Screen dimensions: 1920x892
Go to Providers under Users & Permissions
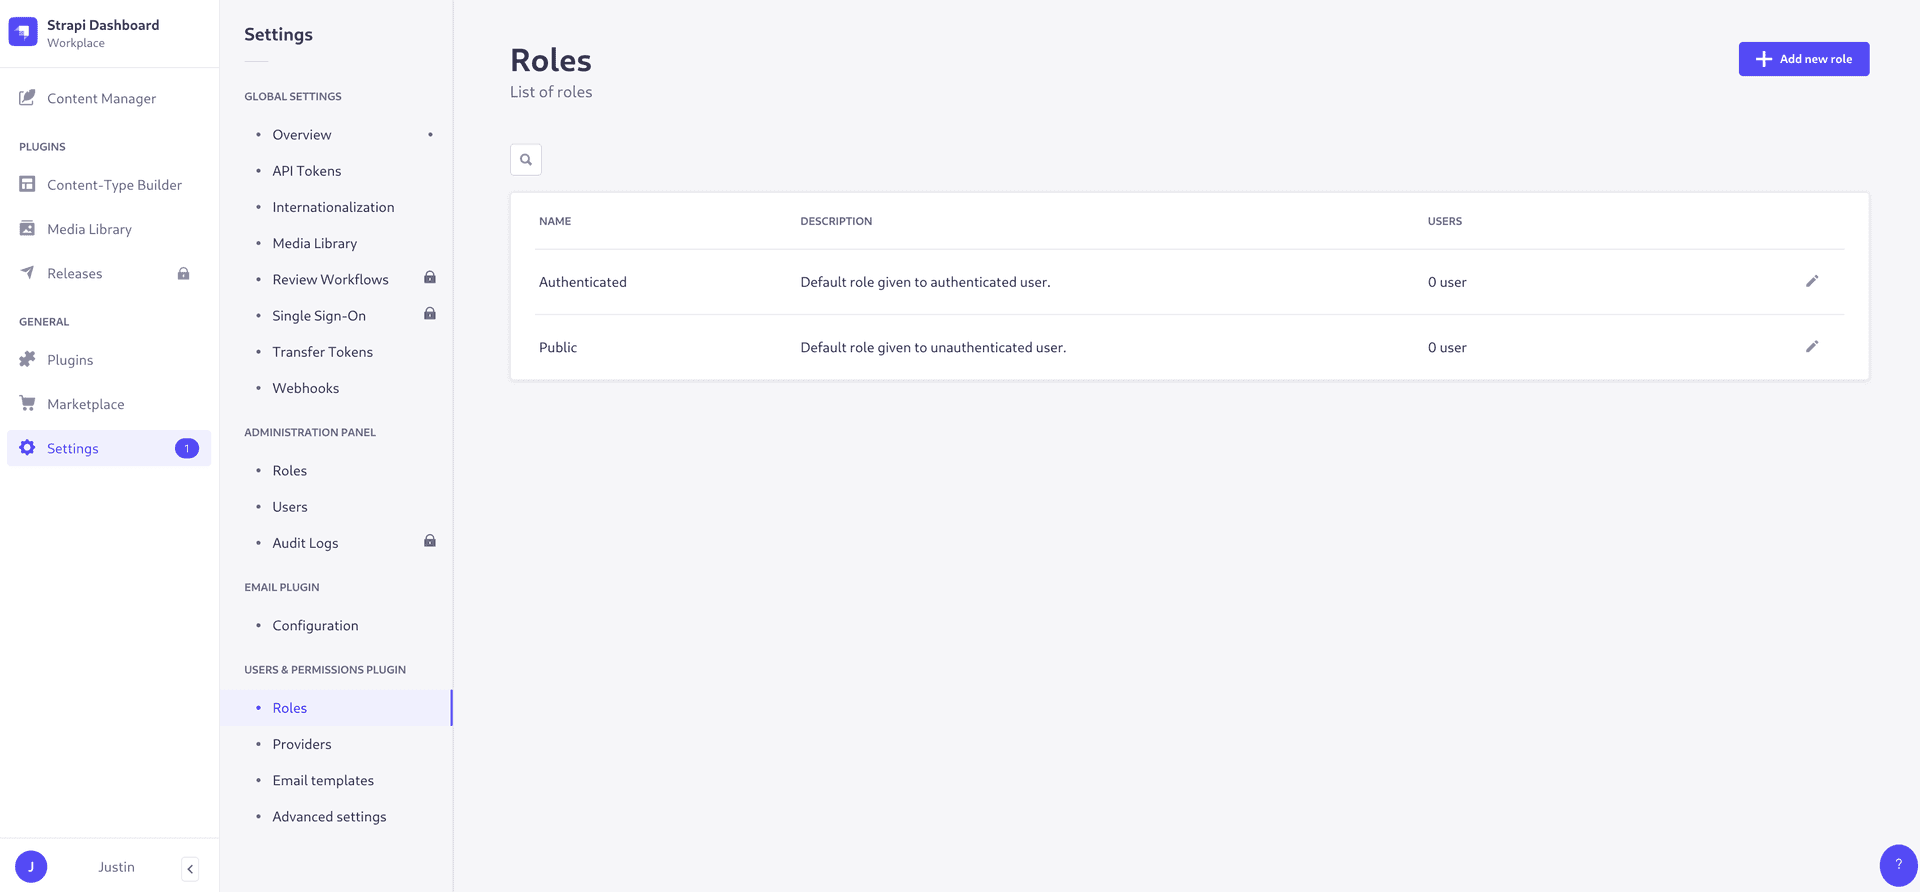(301, 744)
